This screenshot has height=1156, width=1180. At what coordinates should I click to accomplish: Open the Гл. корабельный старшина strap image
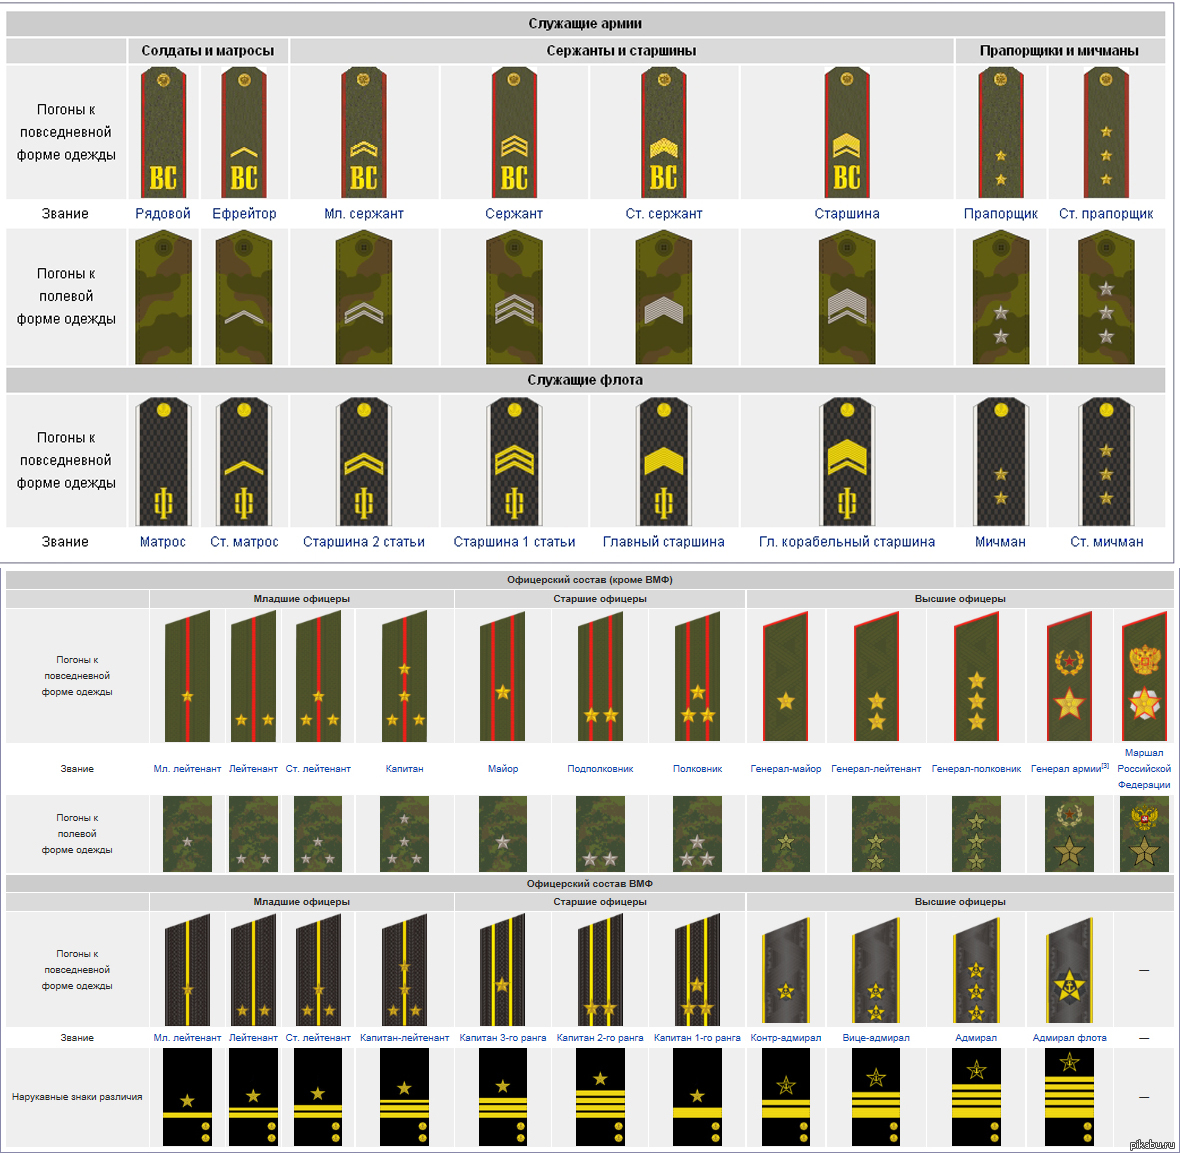(x=847, y=461)
